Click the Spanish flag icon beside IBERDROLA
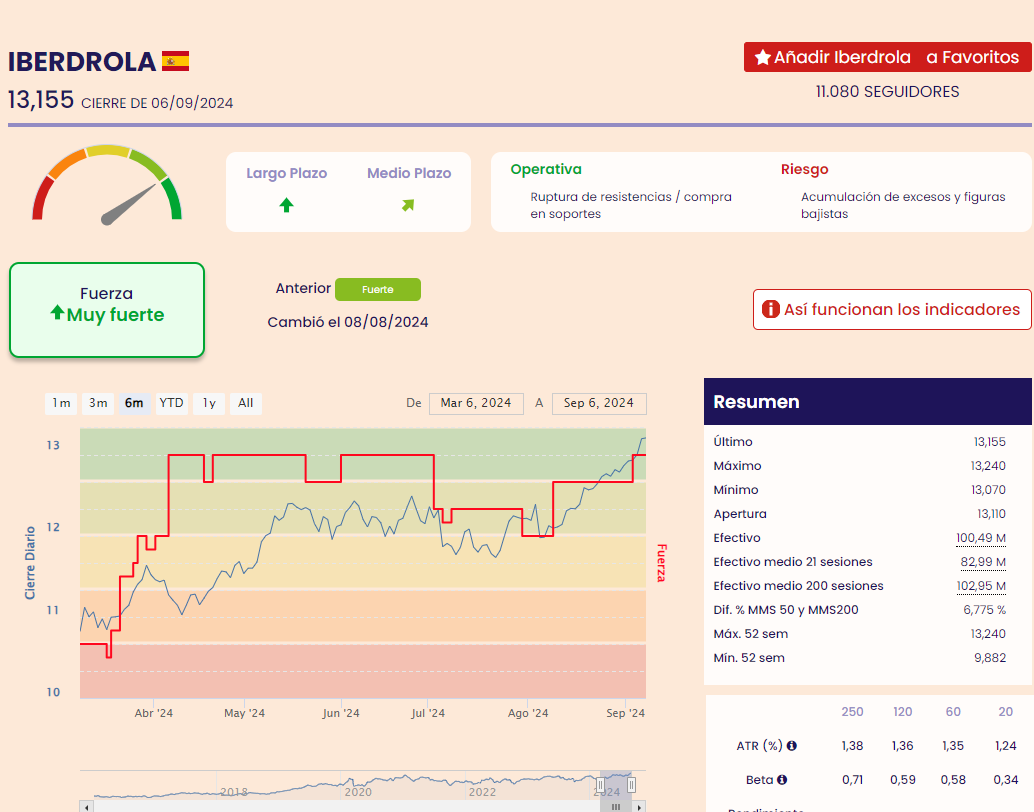1034x812 pixels. pyautogui.click(x=175, y=61)
